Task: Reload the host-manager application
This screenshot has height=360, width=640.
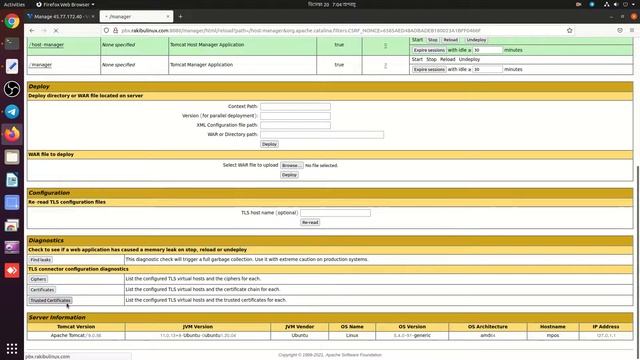Action: point(451,40)
